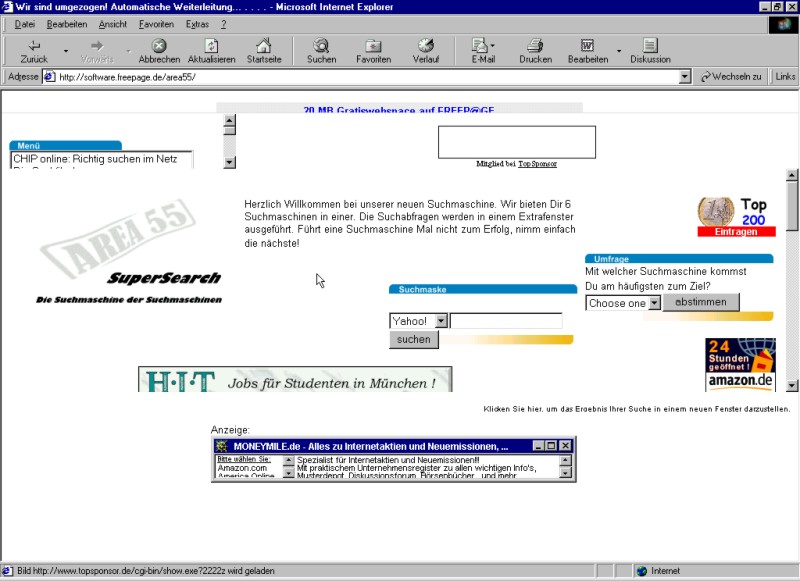Click the H.I.T Jobs für Studenten banner

[295, 379]
